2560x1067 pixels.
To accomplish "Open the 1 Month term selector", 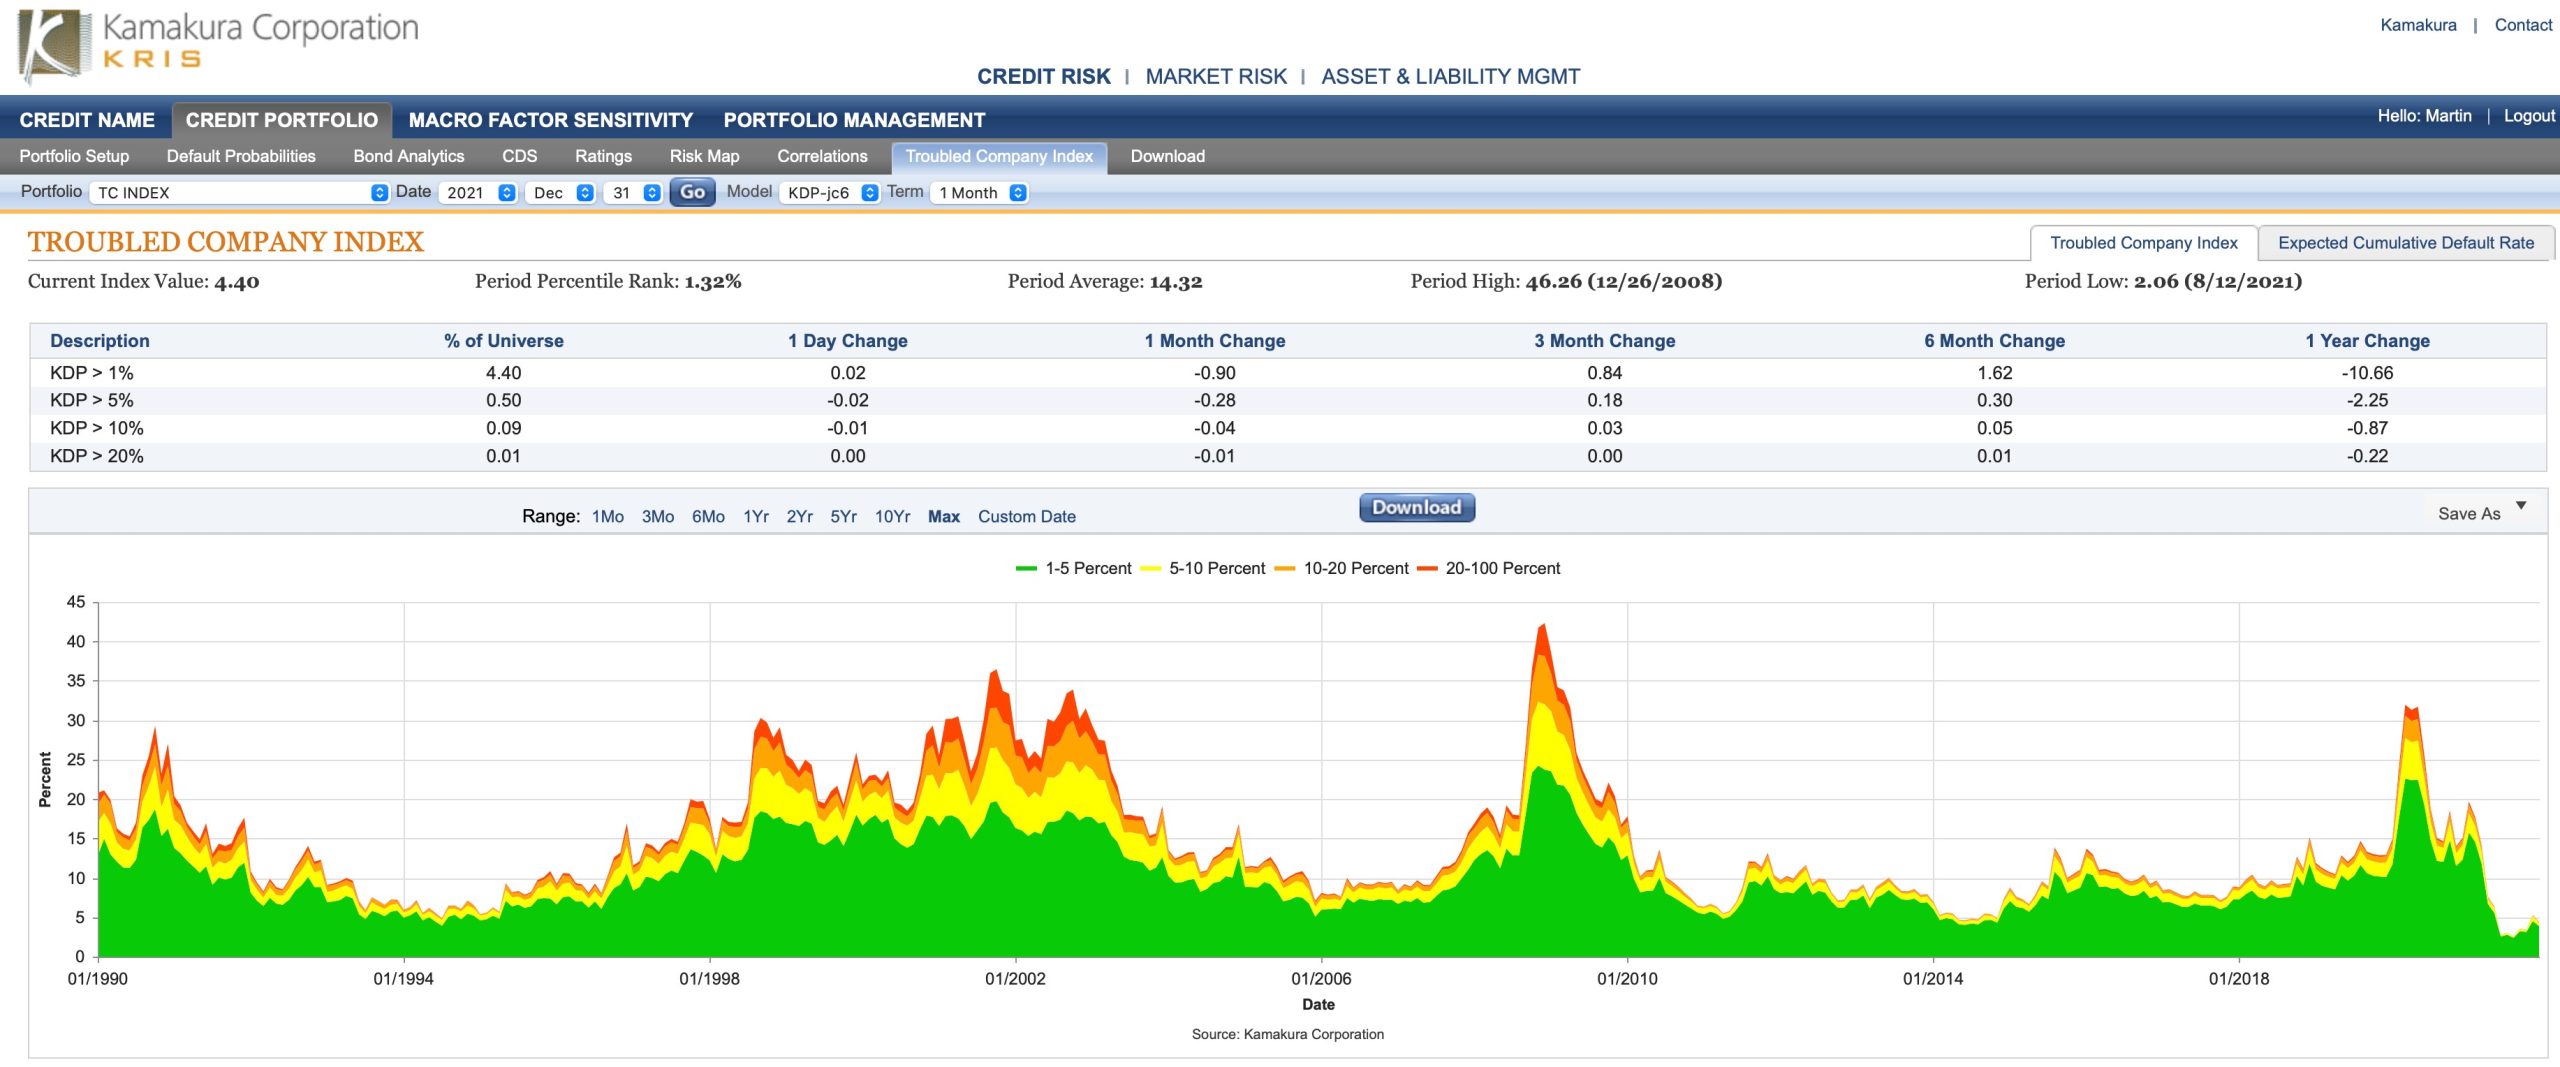I will (978, 193).
